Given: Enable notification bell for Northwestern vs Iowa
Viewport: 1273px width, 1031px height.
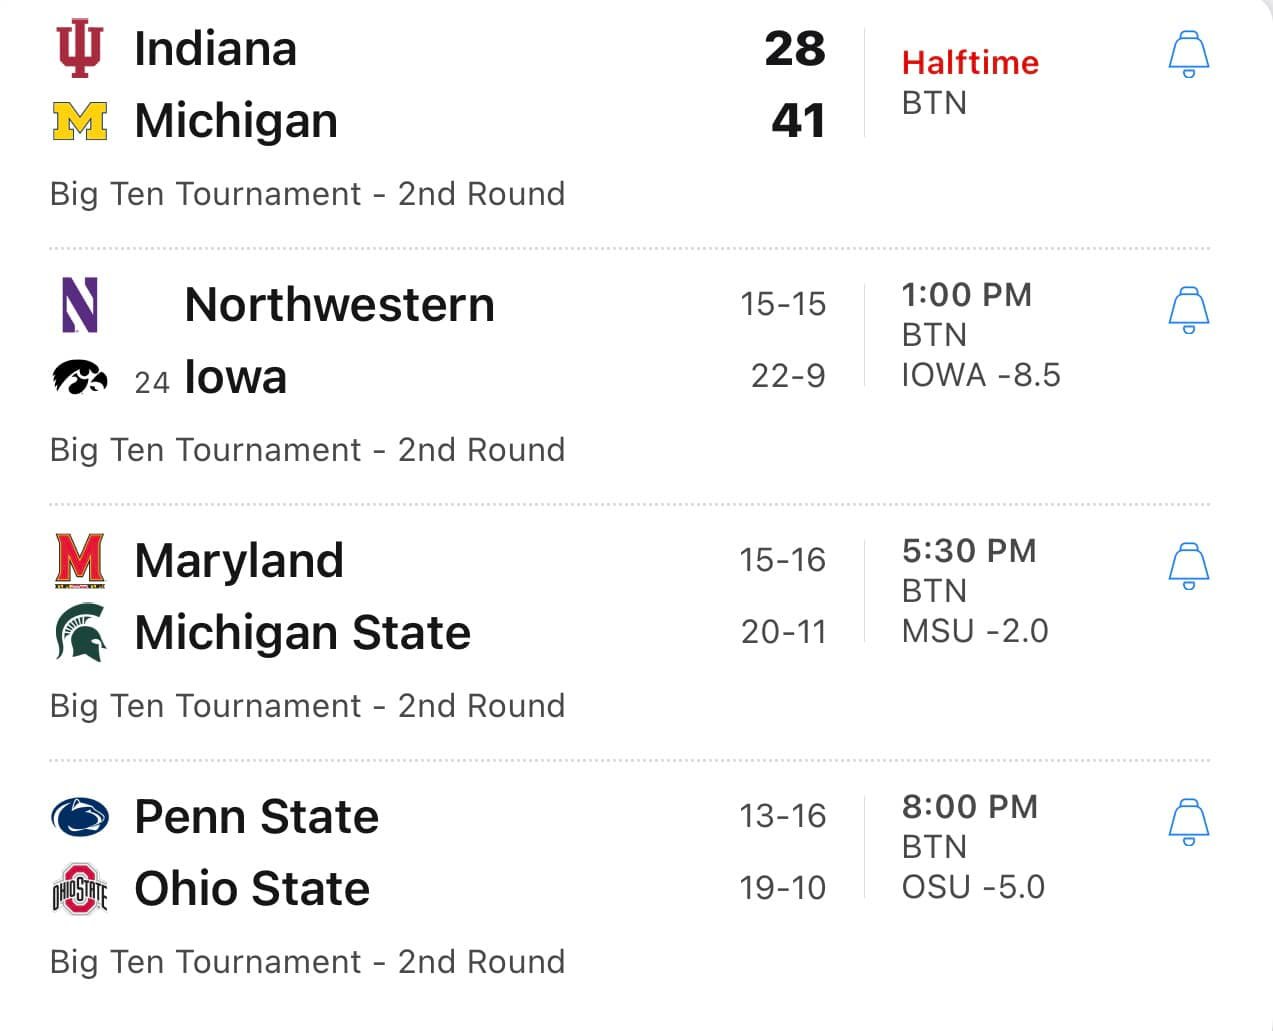Looking at the screenshot, I should pyautogui.click(x=1188, y=310).
